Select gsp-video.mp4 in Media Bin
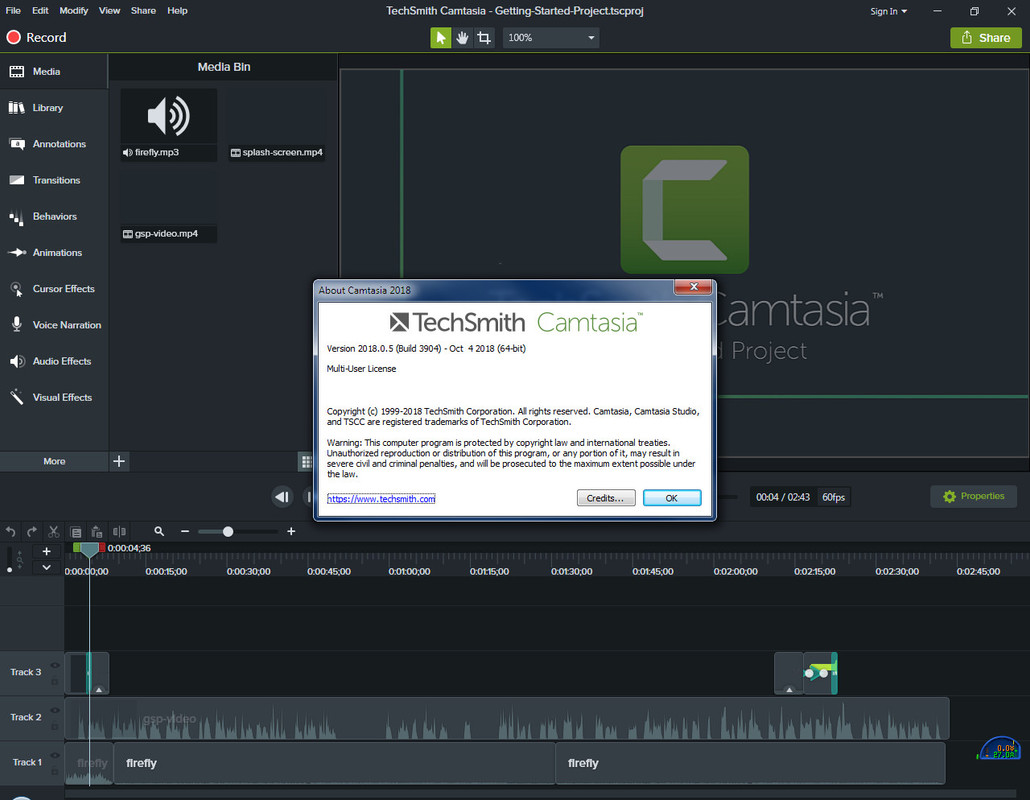 tap(169, 206)
